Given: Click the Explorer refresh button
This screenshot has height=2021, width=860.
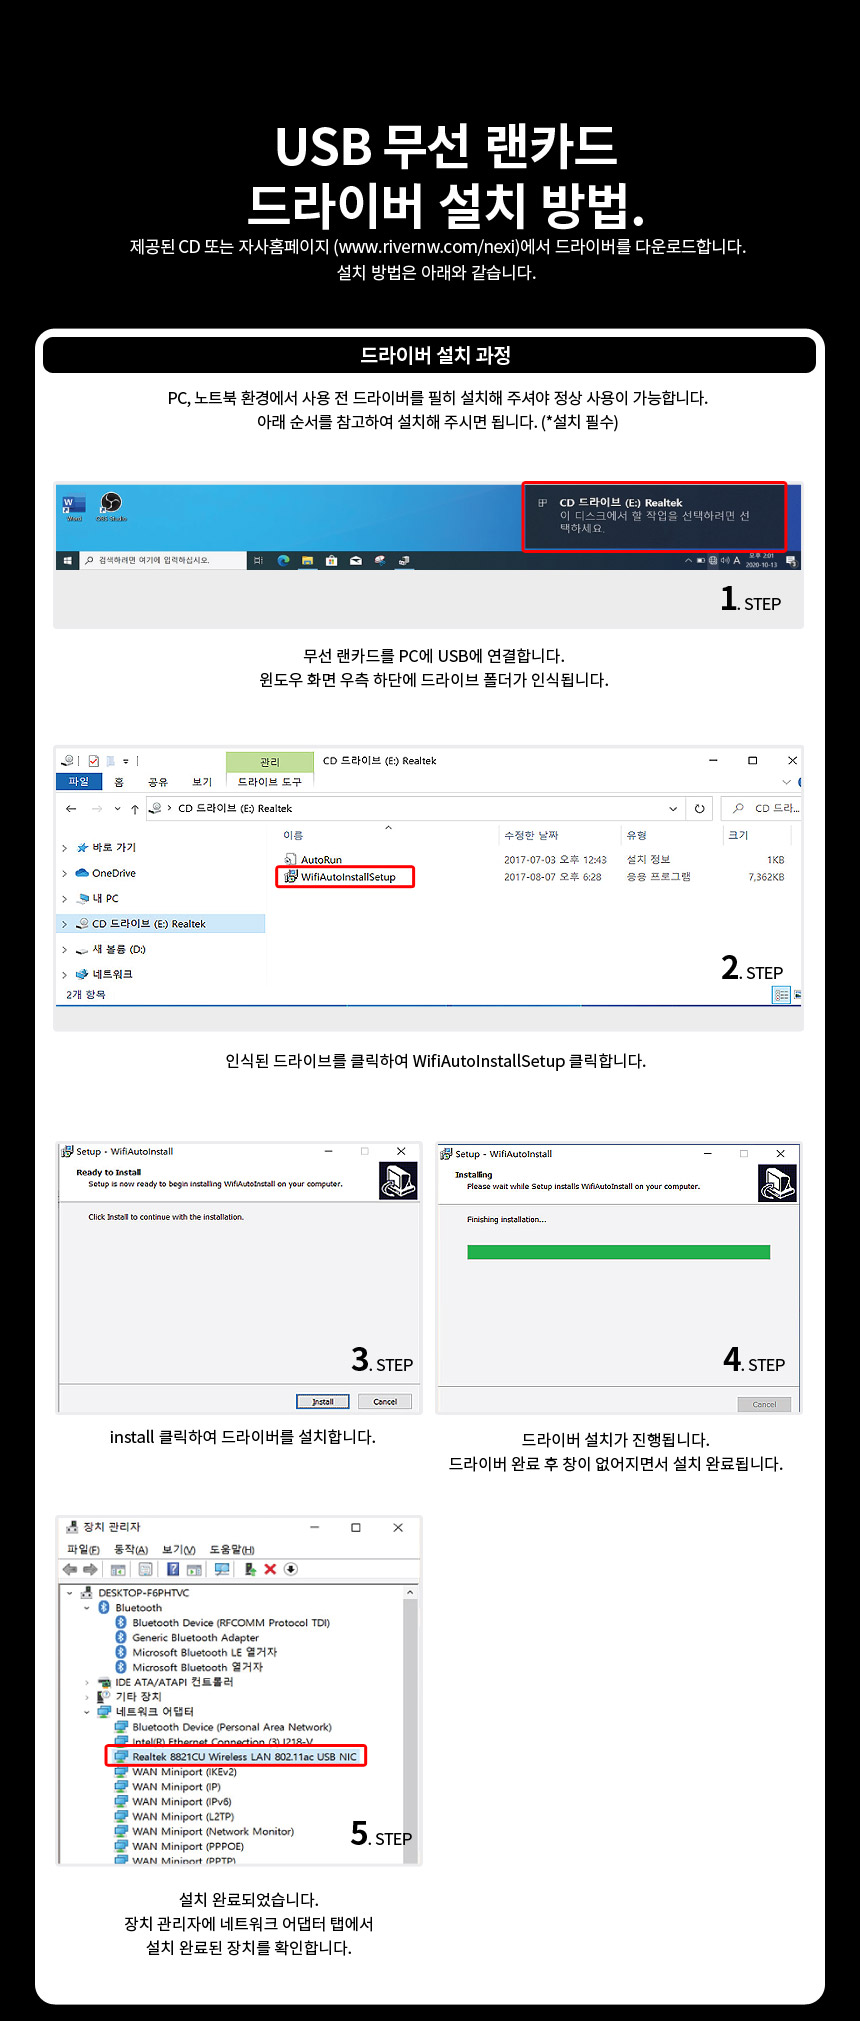Looking at the screenshot, I should [x=699, y=808].
